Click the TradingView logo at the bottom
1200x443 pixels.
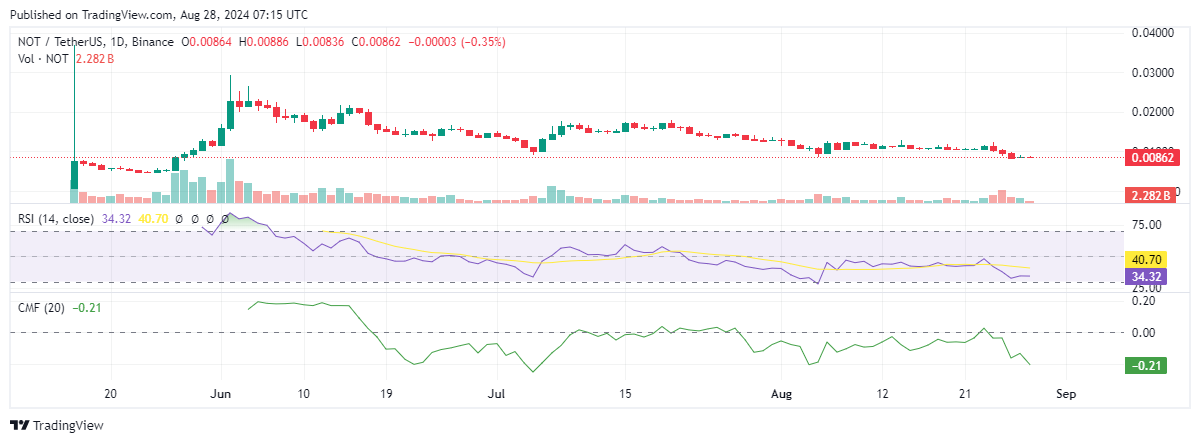pos(57,425)
